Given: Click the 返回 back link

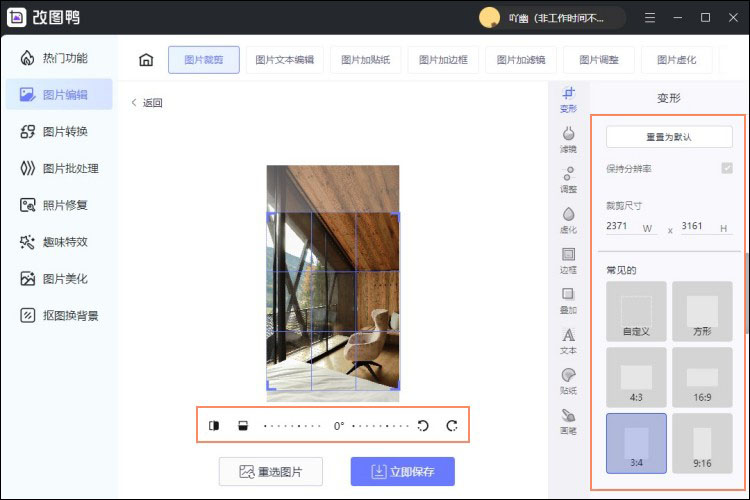Looking at the screenshot, I should (147, 103).
